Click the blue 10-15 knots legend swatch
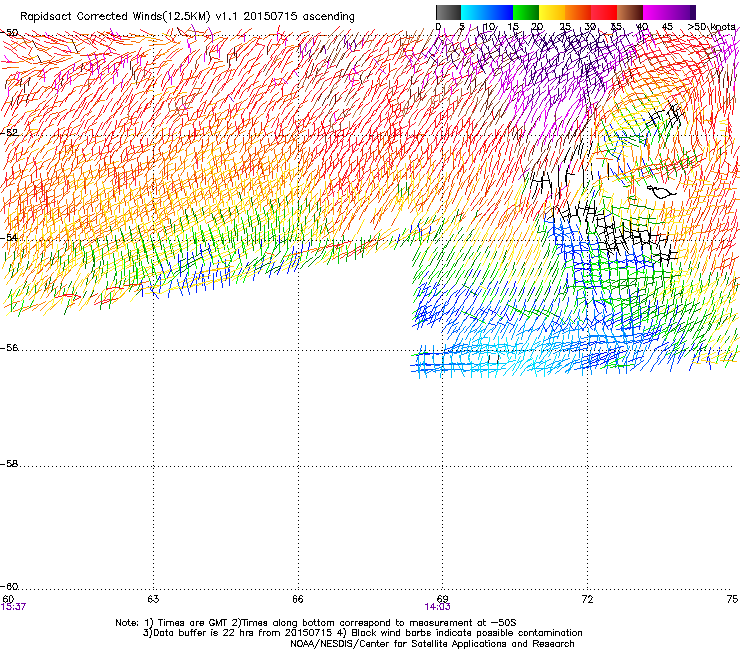 click(500, 12)
